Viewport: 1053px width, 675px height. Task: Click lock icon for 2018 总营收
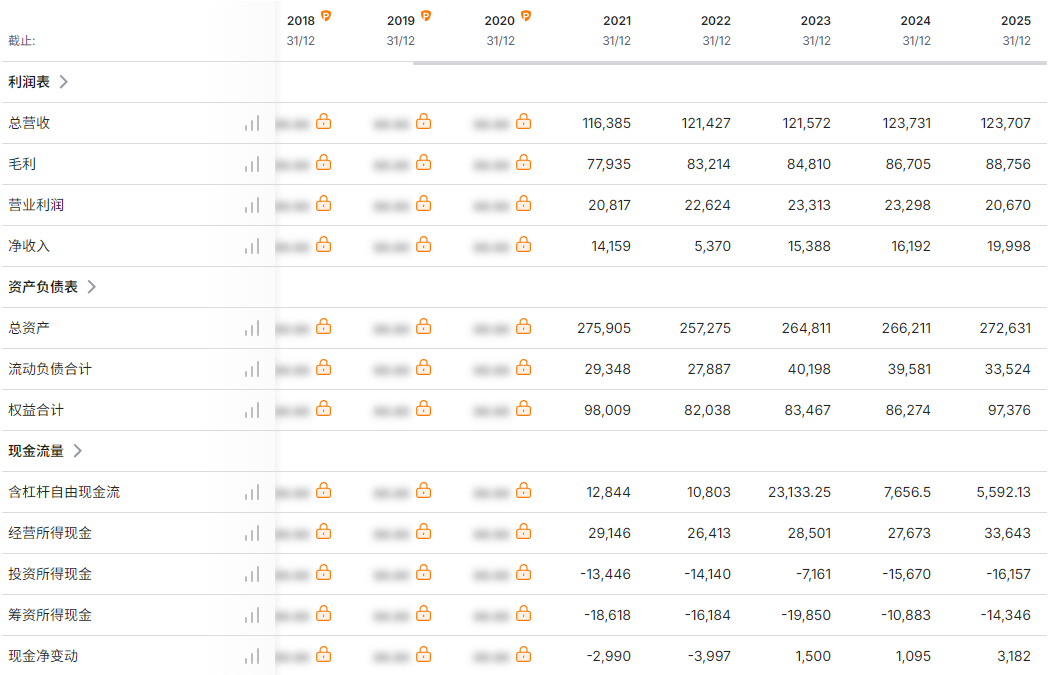click(x=324, y=122)
